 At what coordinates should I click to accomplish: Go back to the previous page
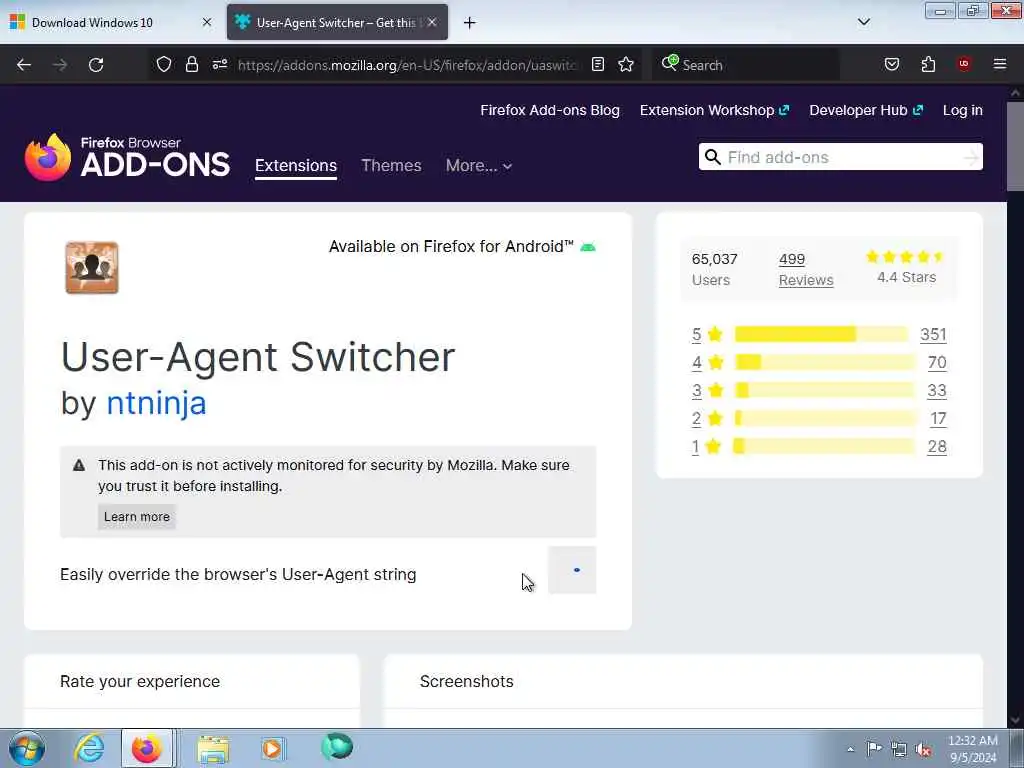pyautogui.click(x=24, y=65)
